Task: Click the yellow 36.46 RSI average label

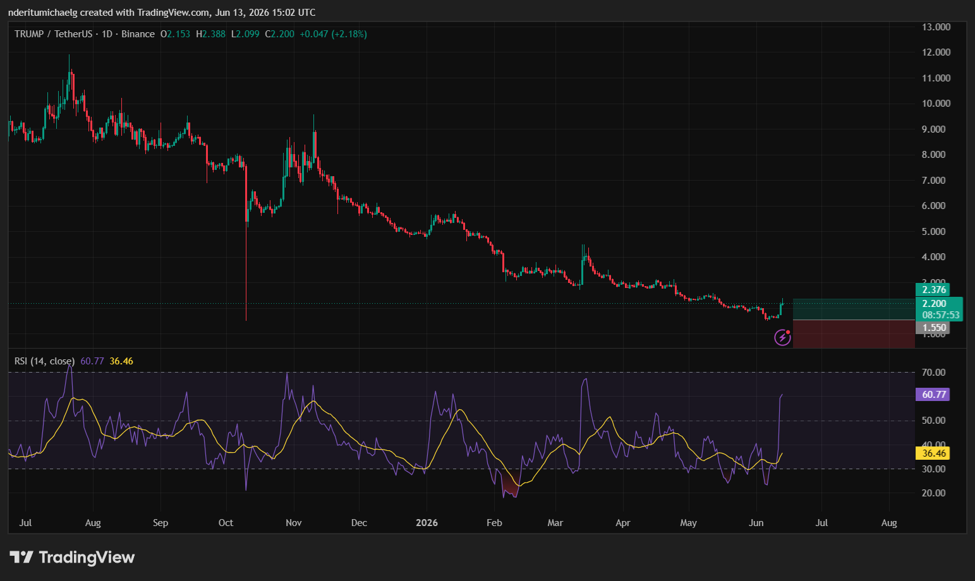Action: tap(933, 453)
